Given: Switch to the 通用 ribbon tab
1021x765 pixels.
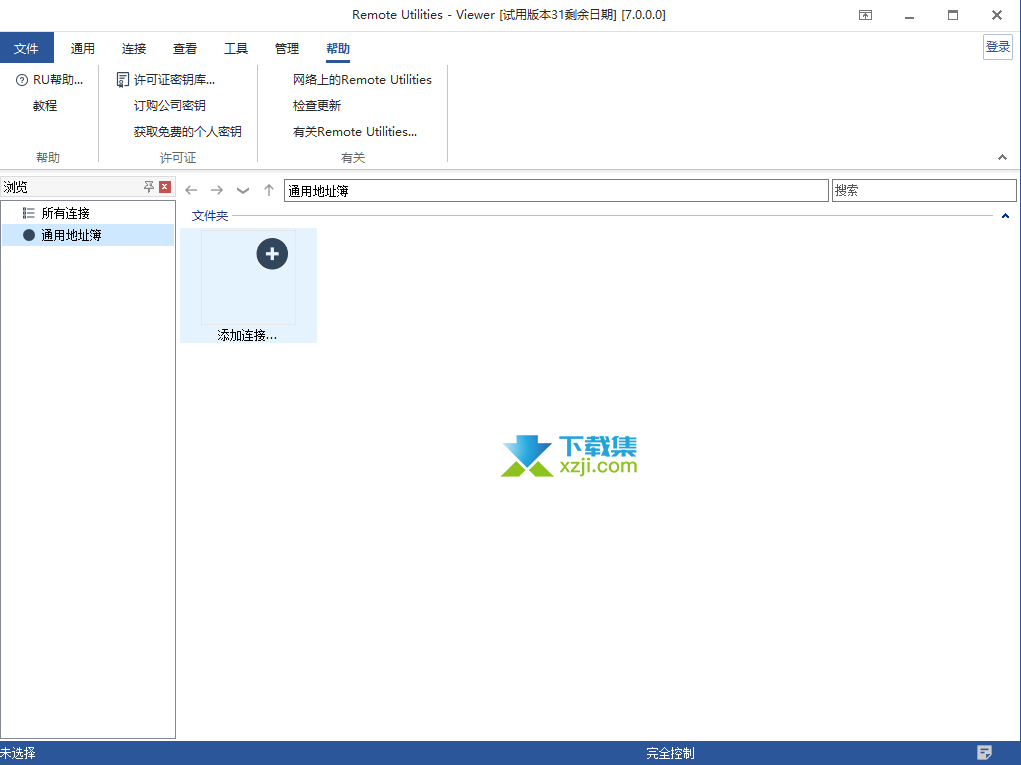Looking at the screenshot, I should [83, 48].
